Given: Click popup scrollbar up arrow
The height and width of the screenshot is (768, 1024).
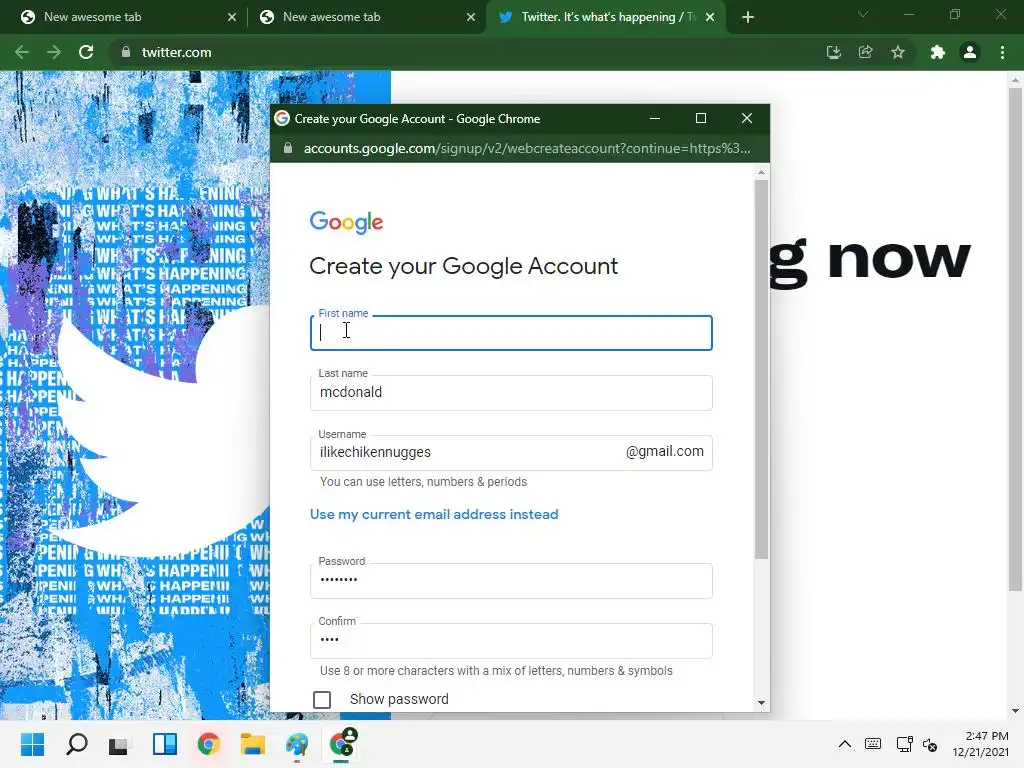Looking at the screenshot, I should [x=761, y=172].
